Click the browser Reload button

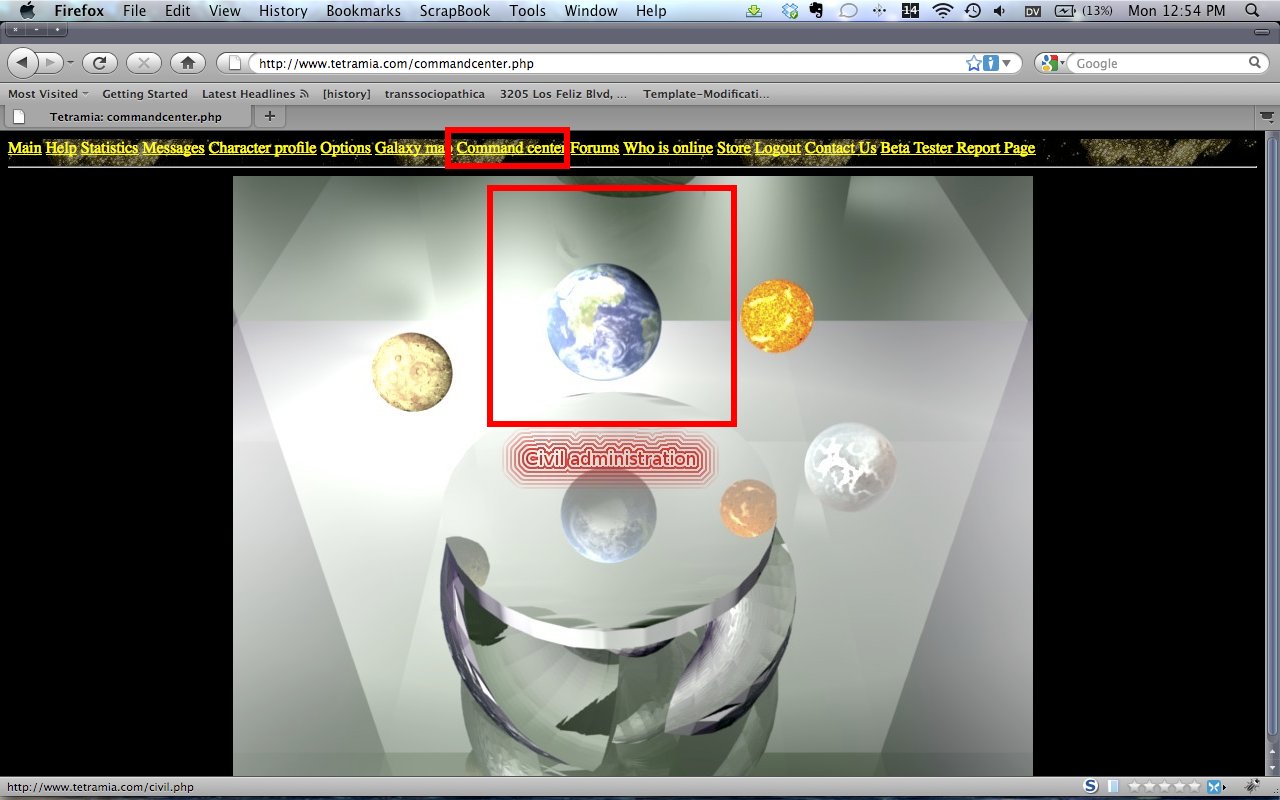click(x=99, y=63)
